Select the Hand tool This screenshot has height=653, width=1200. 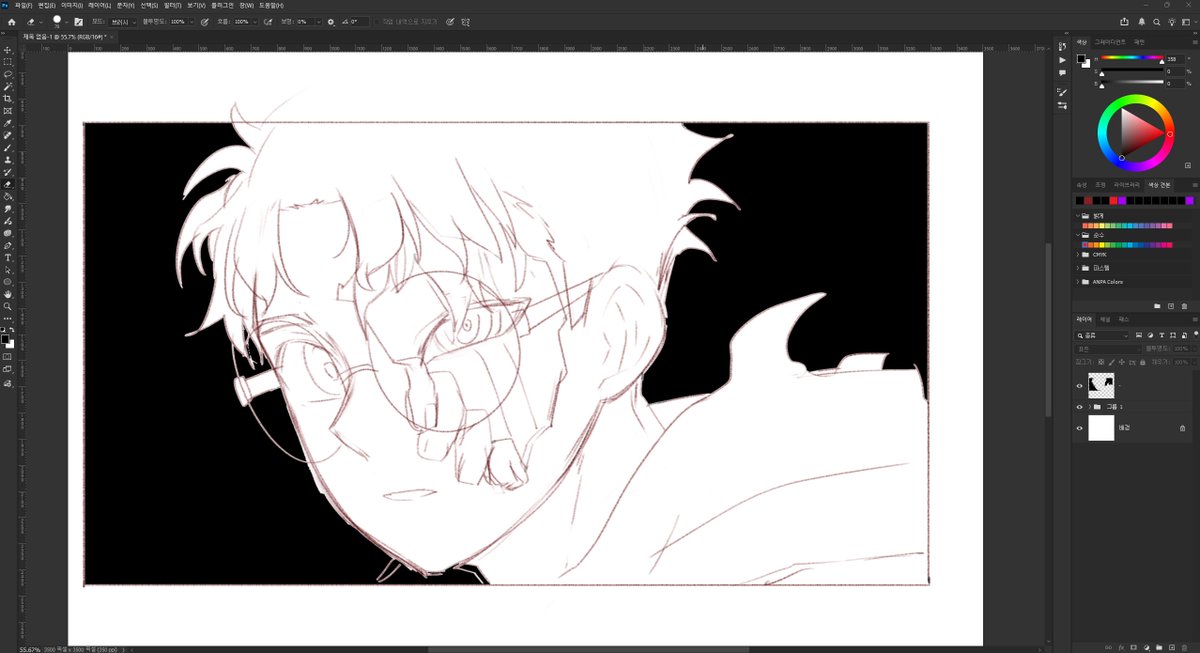tap(8, 294)
